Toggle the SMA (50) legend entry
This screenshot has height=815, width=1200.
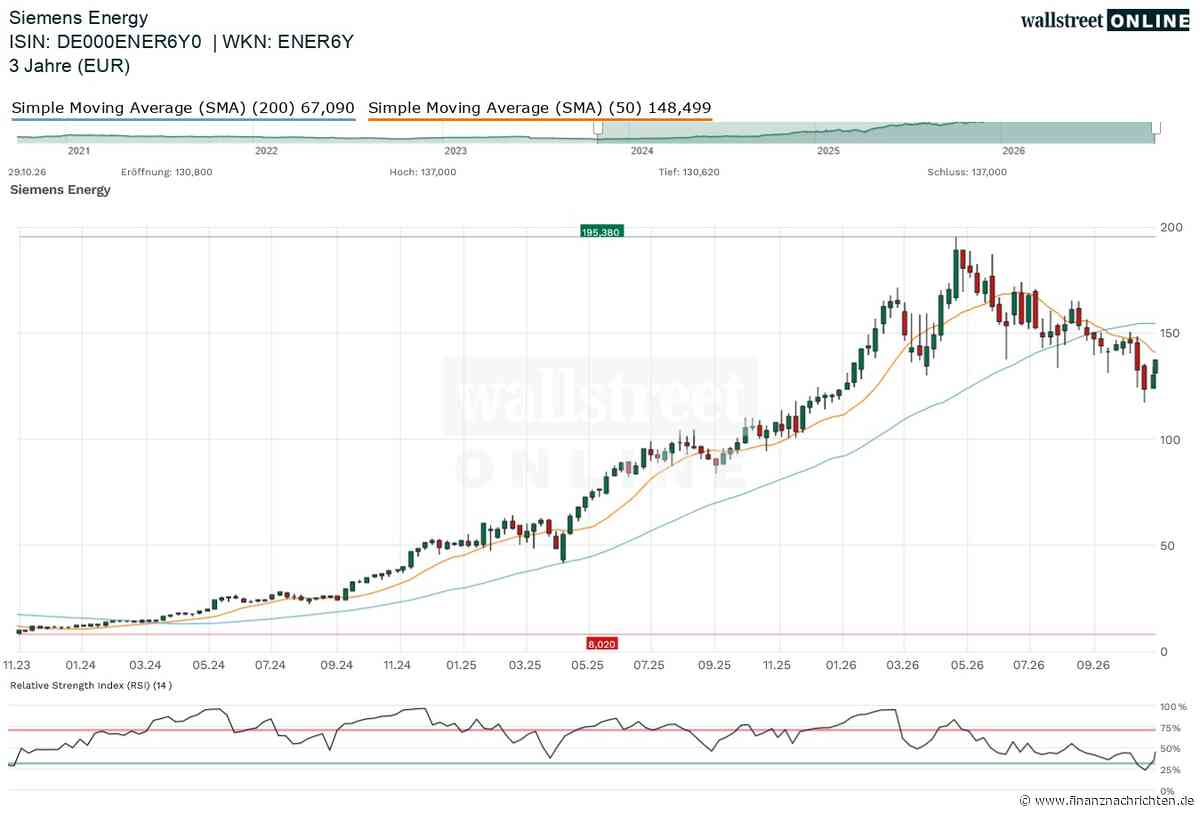point(540,107)
